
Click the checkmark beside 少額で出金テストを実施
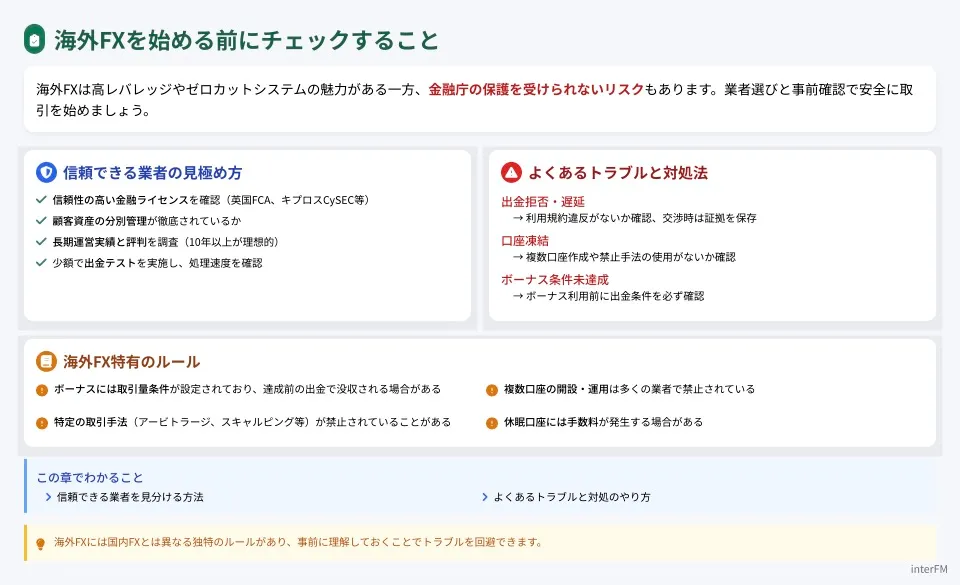pos(40,263)
